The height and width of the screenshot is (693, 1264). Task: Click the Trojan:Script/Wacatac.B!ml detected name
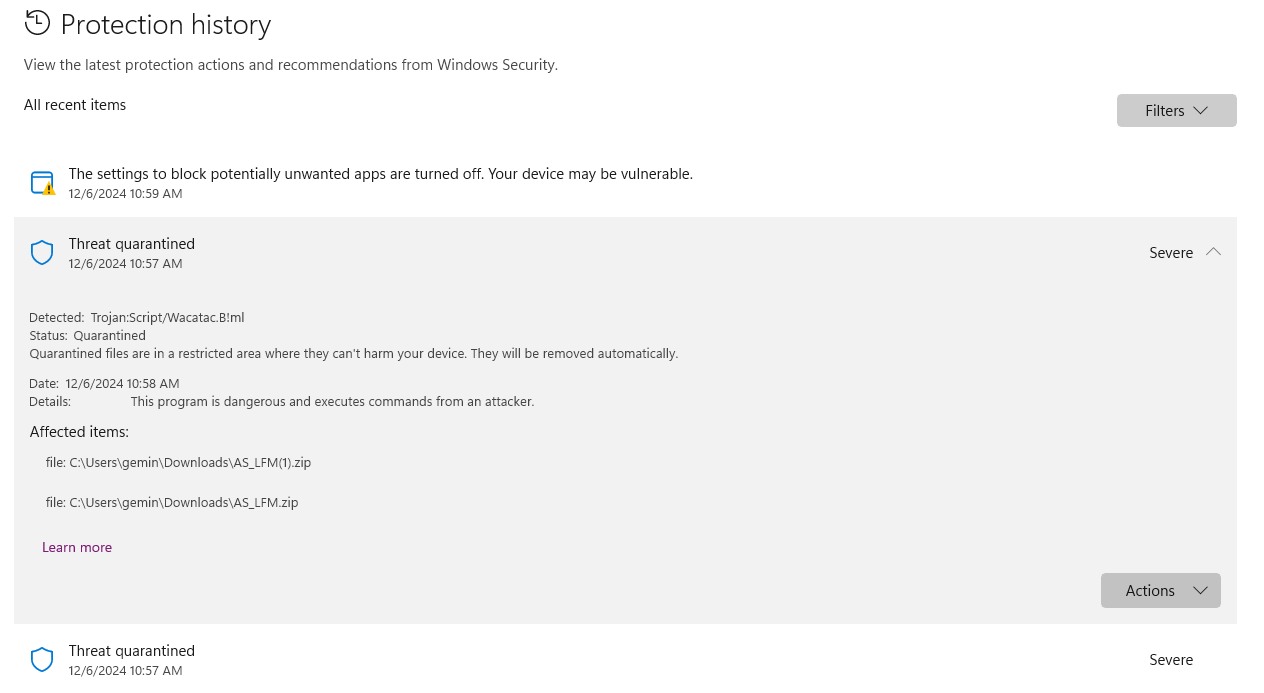[167, 317]
